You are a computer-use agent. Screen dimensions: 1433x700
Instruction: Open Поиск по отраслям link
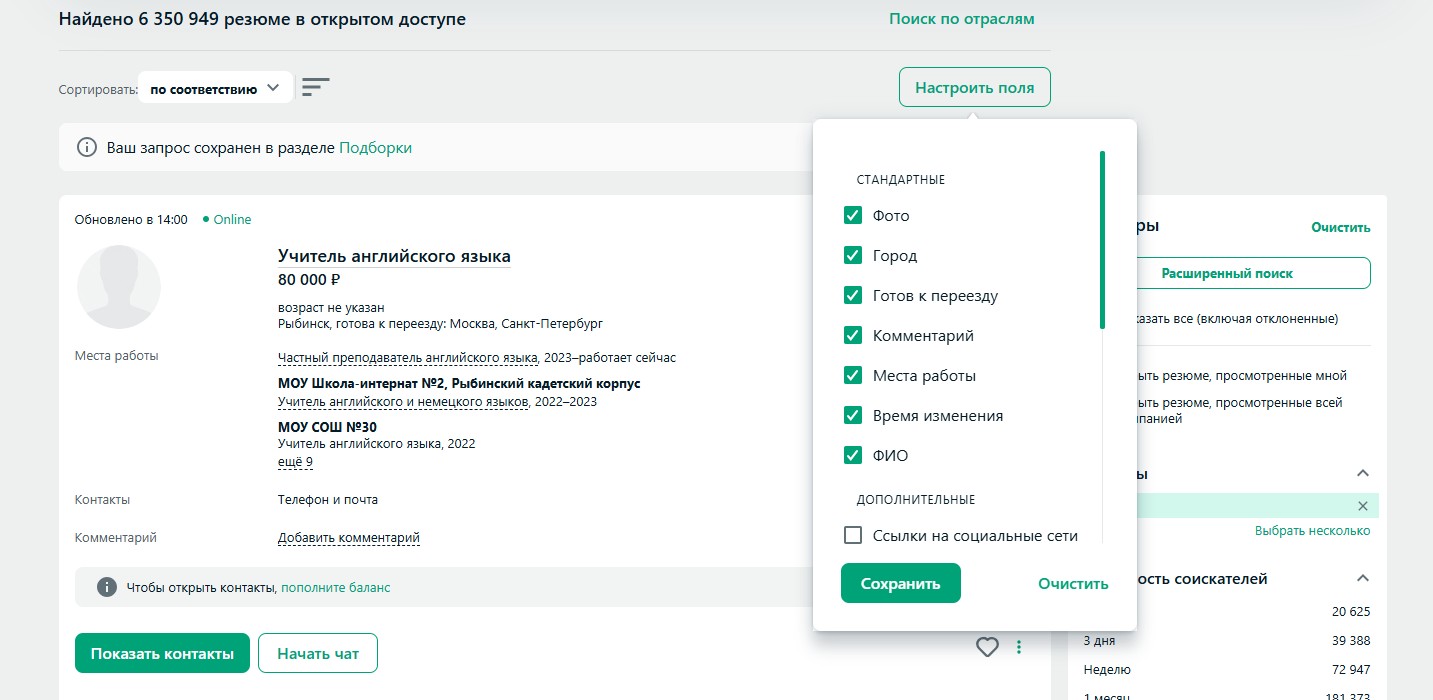(x=961, y=19)
